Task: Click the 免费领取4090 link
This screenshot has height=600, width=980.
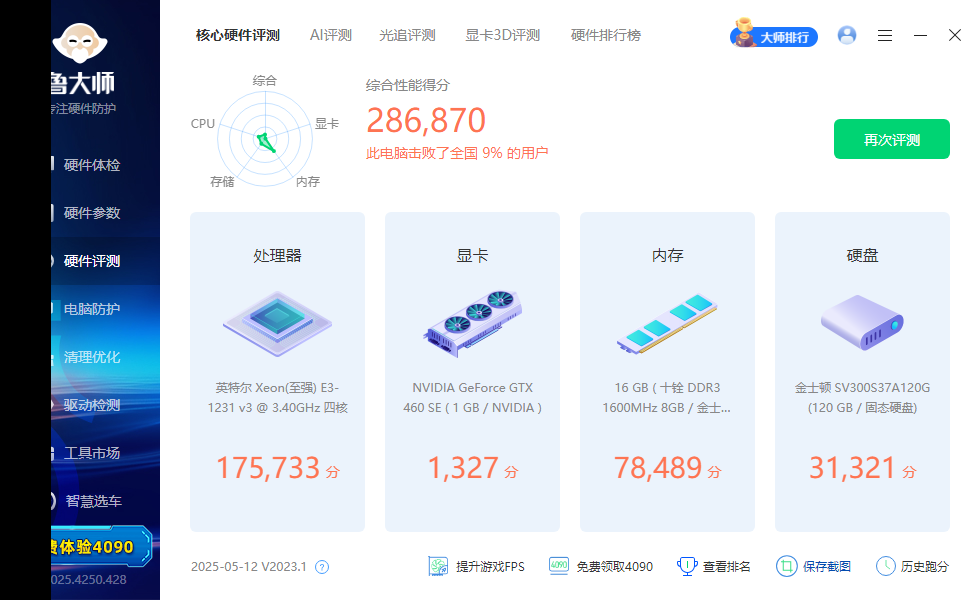Action: (614, 567)
